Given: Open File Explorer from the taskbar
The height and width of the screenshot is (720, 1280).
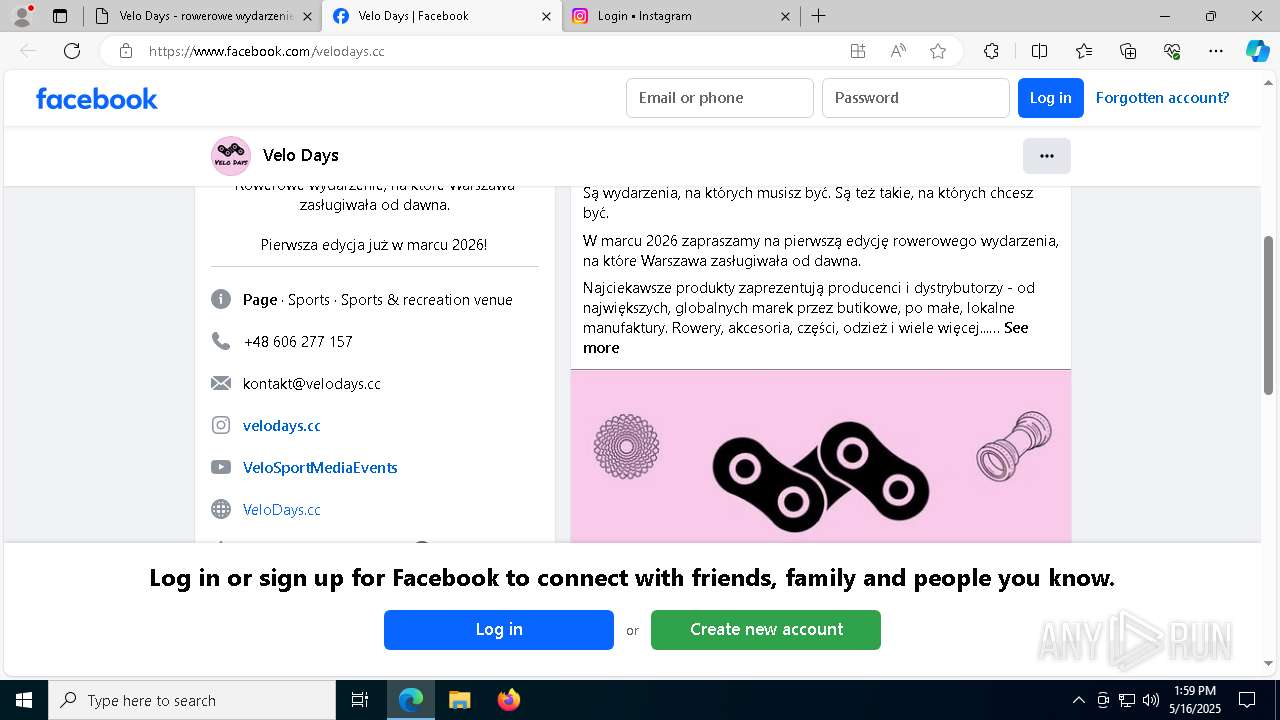Looking at the screenshot, I should click(459, 700).
